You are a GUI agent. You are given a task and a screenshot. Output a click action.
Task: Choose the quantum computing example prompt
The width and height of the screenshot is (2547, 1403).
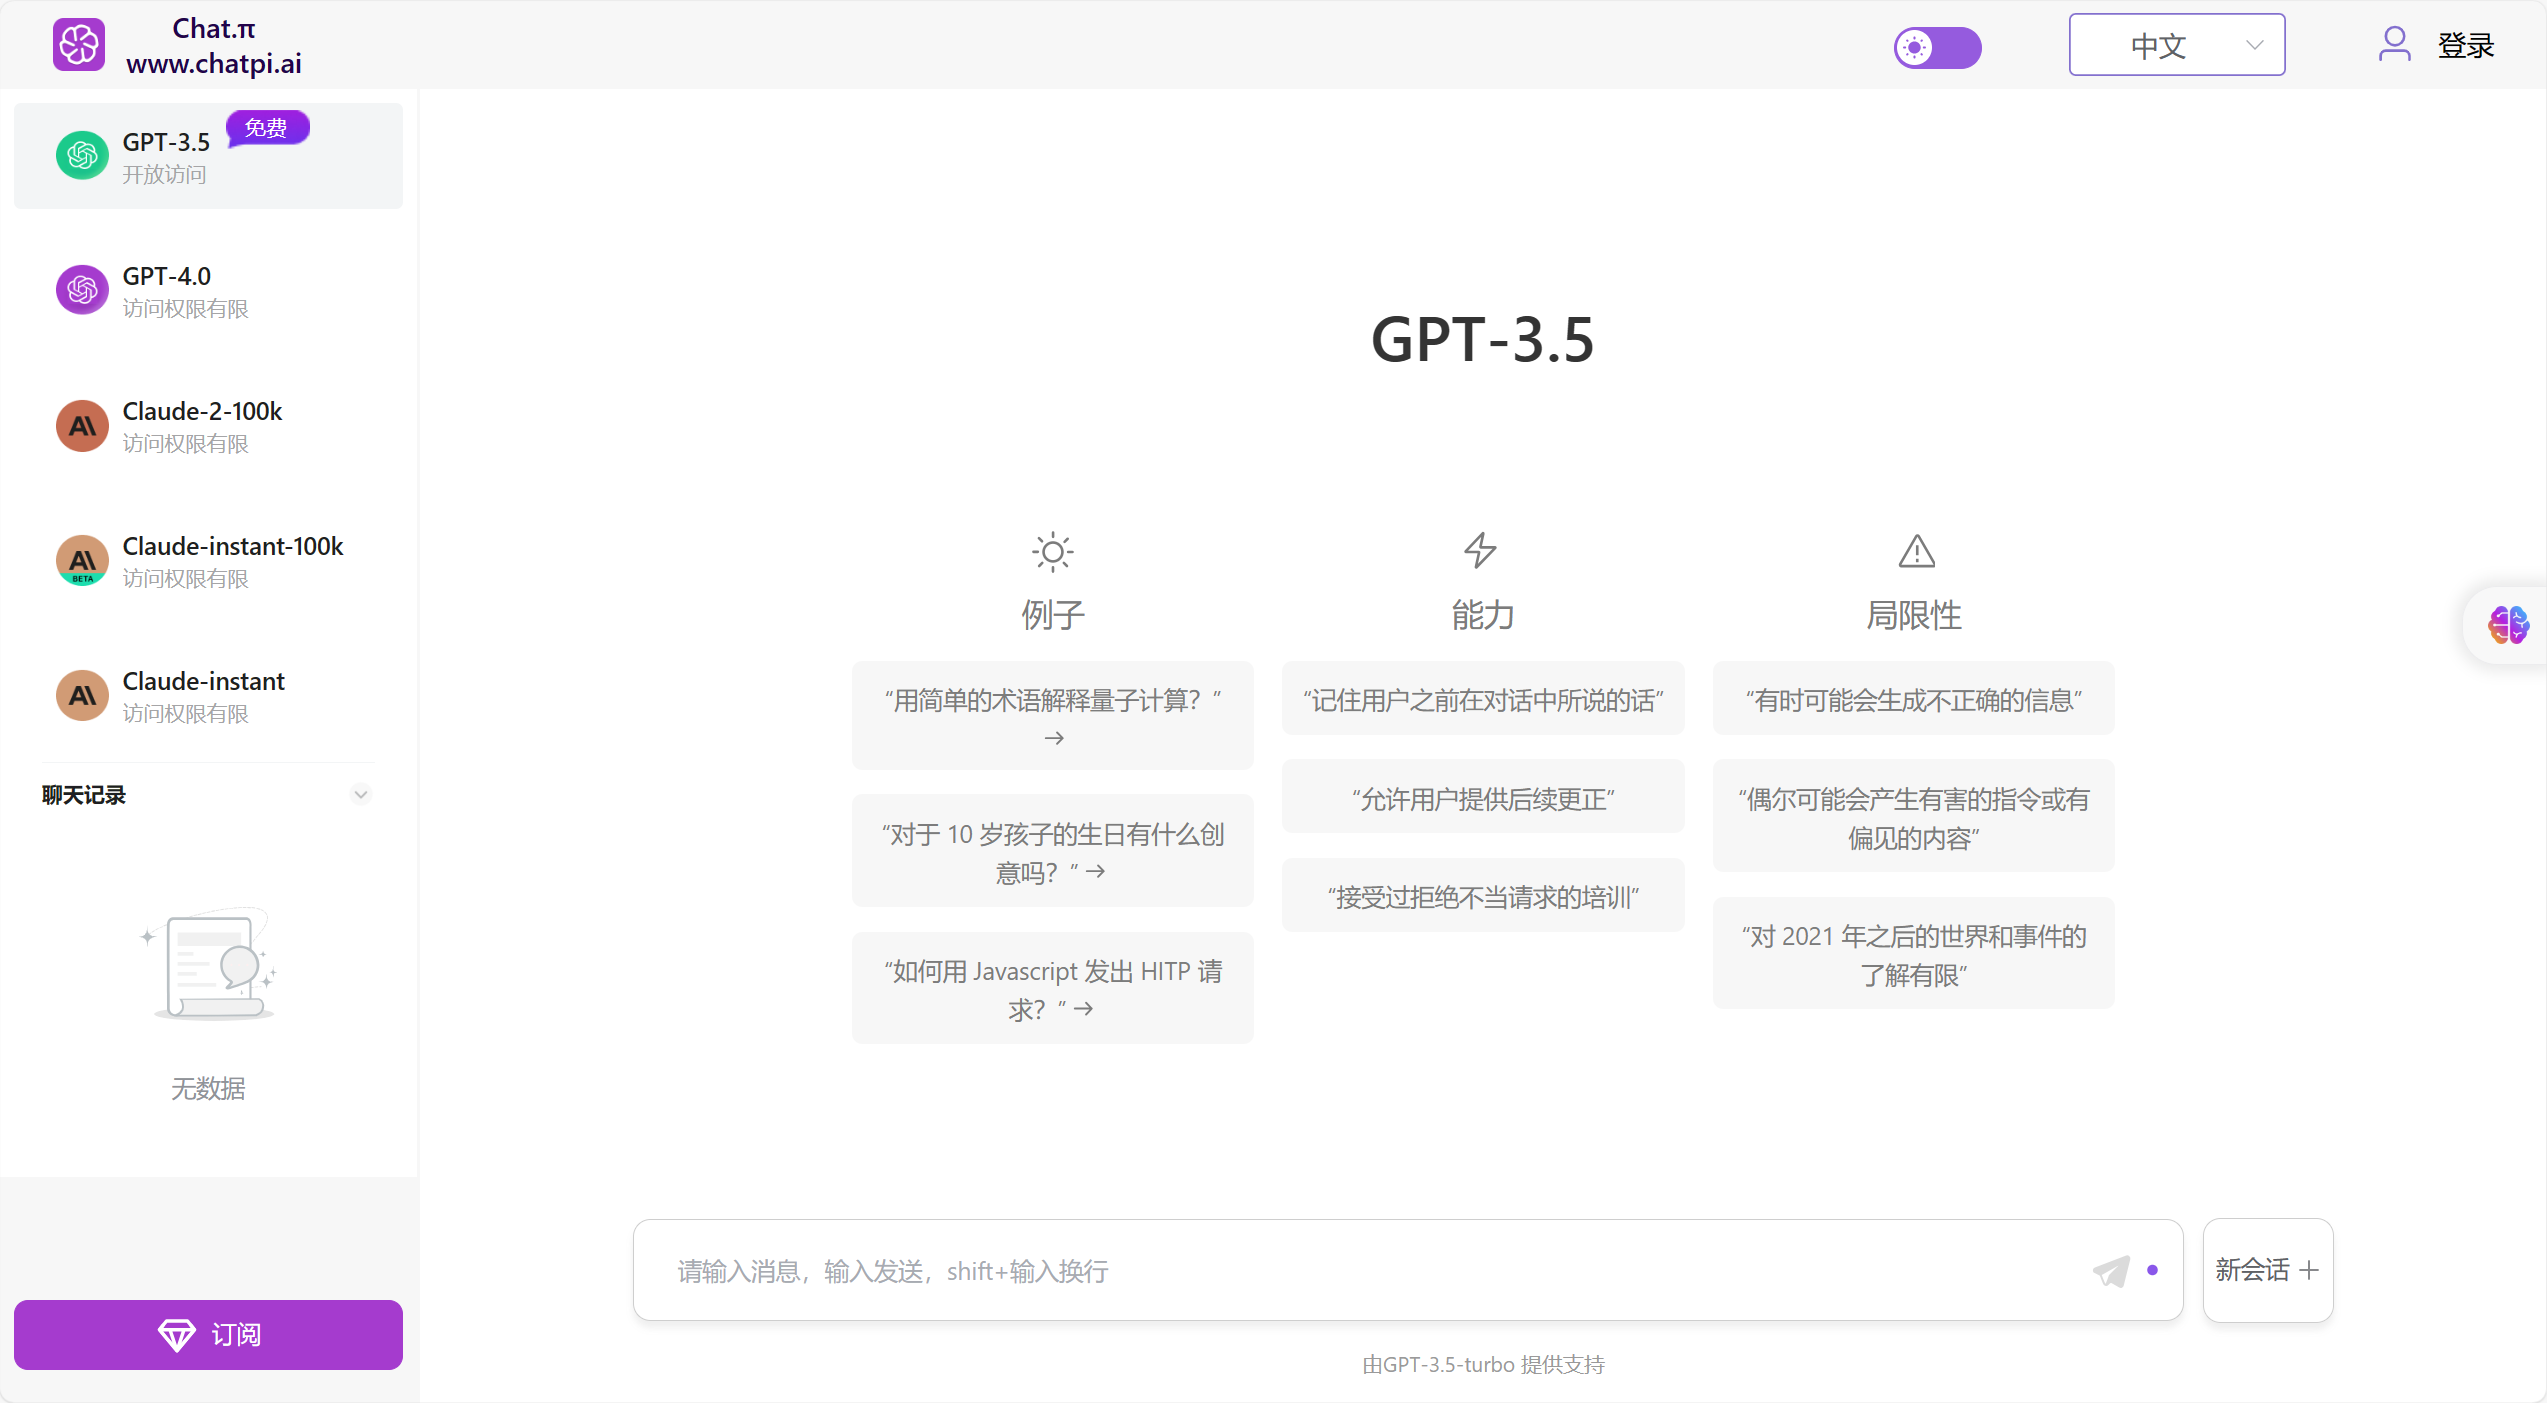pos(1052,716)
